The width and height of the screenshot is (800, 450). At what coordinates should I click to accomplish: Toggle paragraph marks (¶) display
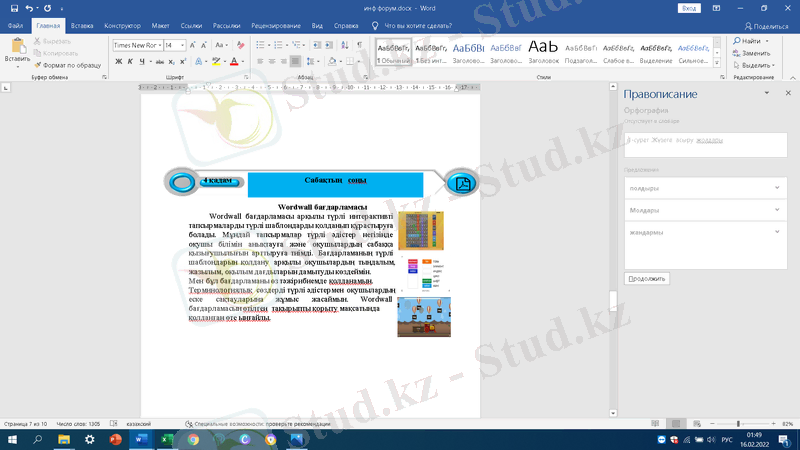(360, 45)
